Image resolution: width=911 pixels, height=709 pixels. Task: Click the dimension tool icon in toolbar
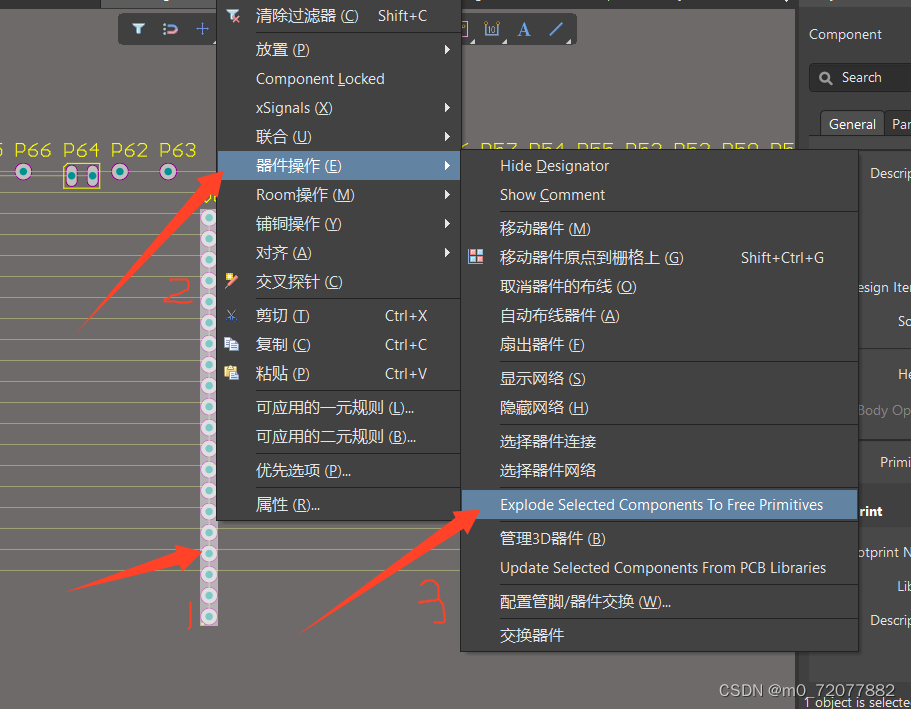point(492,29)
